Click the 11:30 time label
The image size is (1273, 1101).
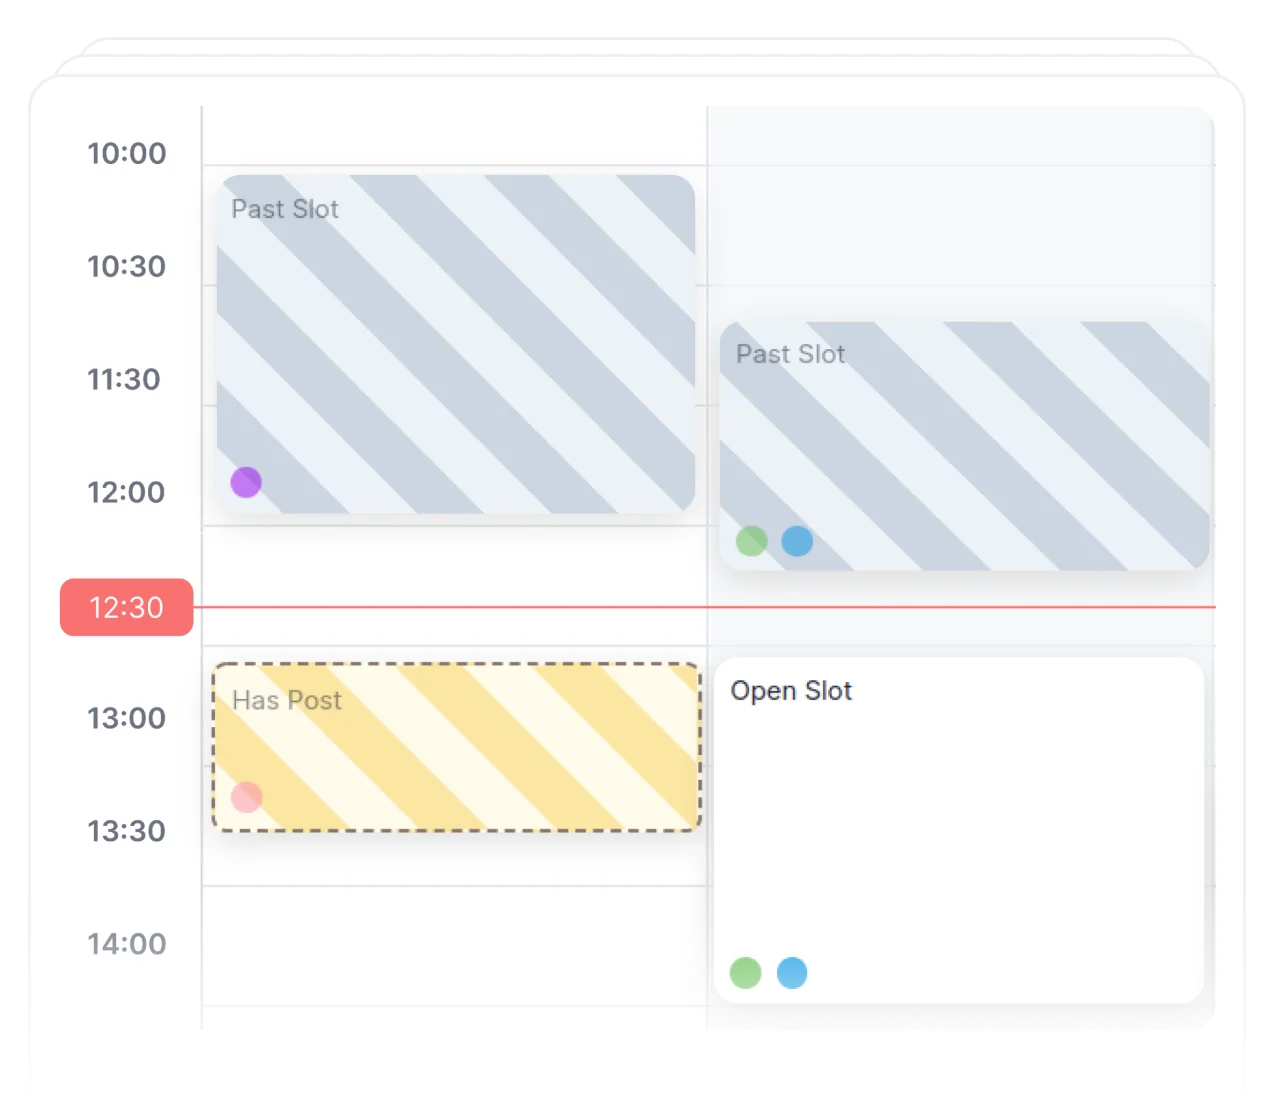coord(124,379)
